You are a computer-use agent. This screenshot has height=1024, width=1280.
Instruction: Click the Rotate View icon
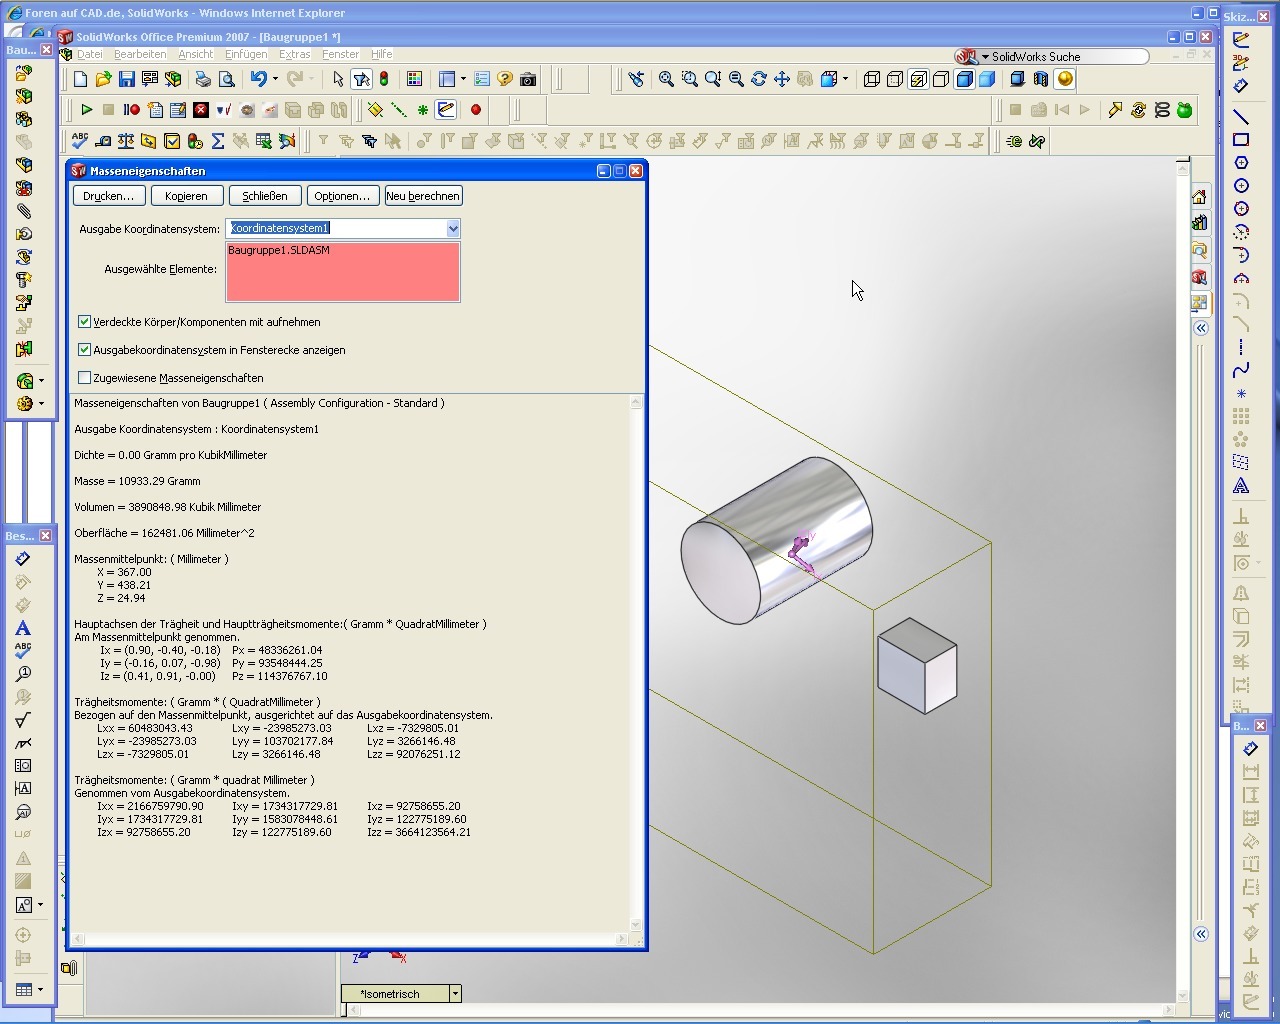(x=759, y=79)
